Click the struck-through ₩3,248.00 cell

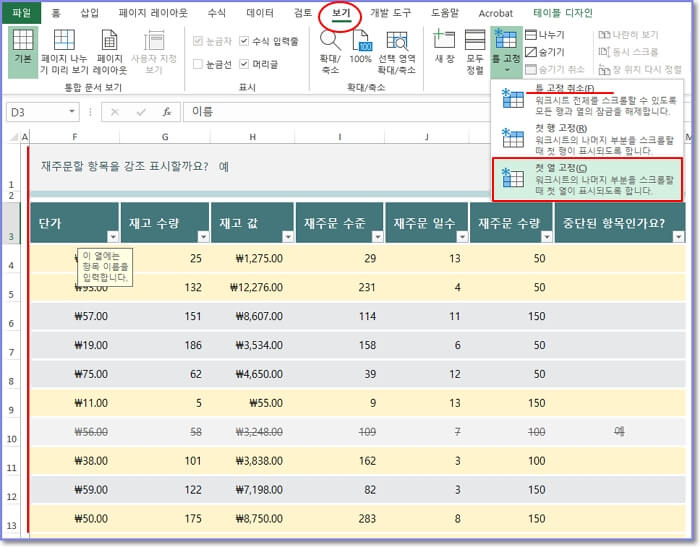[252, 432]
